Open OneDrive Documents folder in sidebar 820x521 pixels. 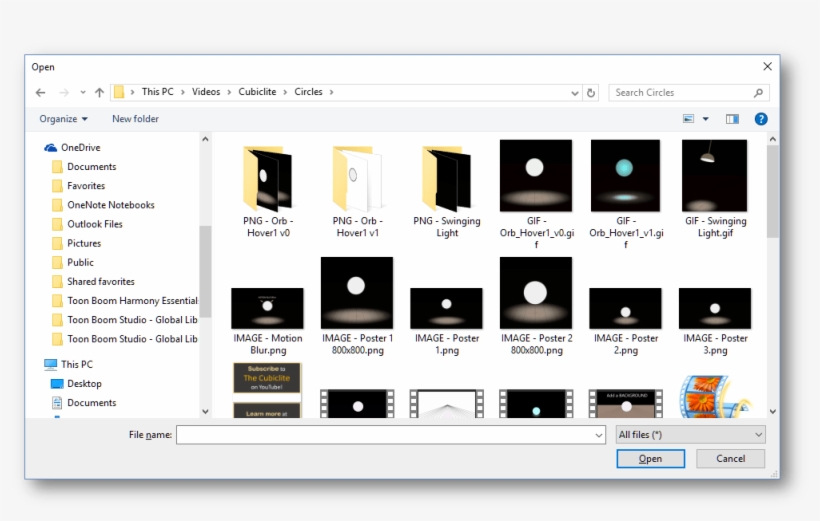tap(92, 166)
